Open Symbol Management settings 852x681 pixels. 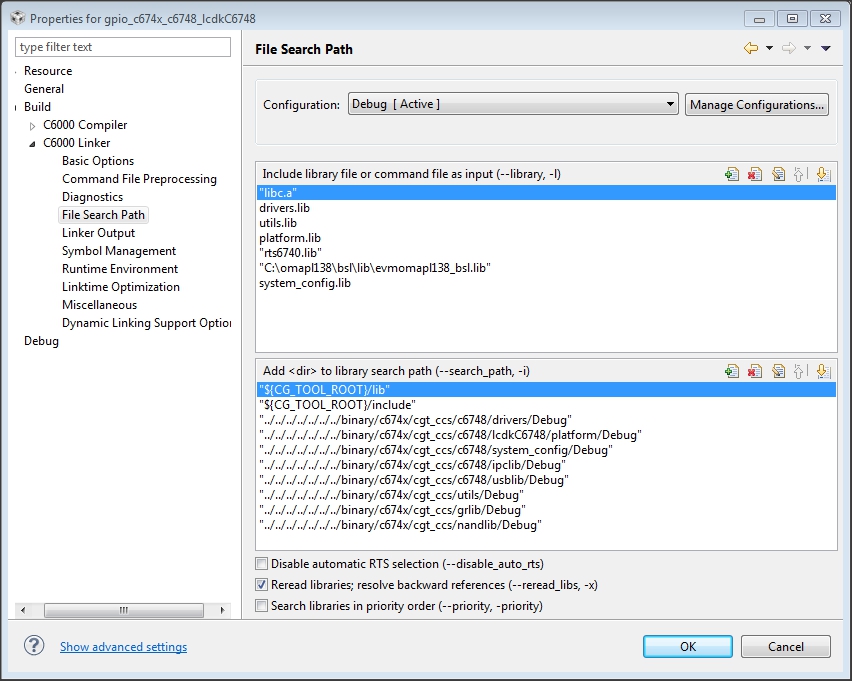[x=119, y=251]
